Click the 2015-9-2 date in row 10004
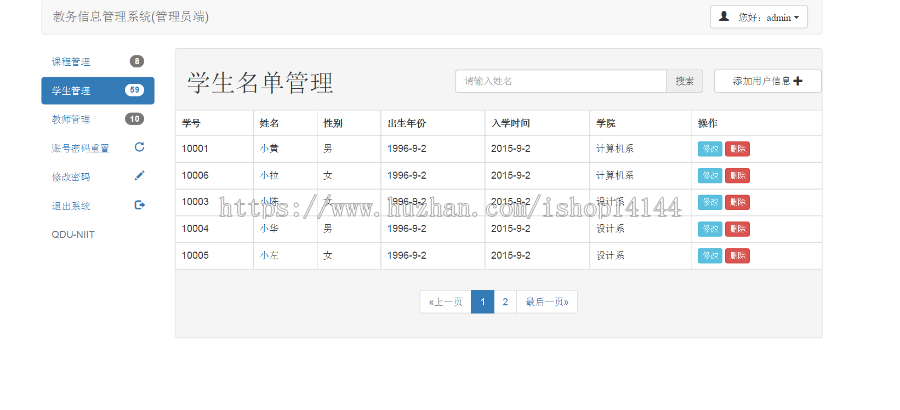Screen dimensions: 900x410 pyautogui.click(x=511, y=229)
